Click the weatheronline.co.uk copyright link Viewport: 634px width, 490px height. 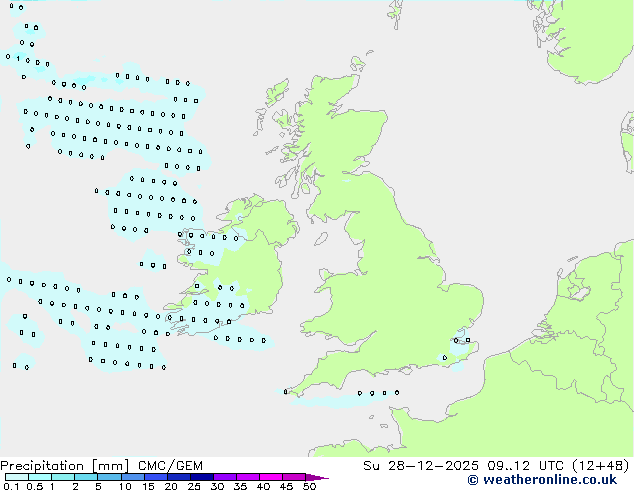[x=542, y=480]
